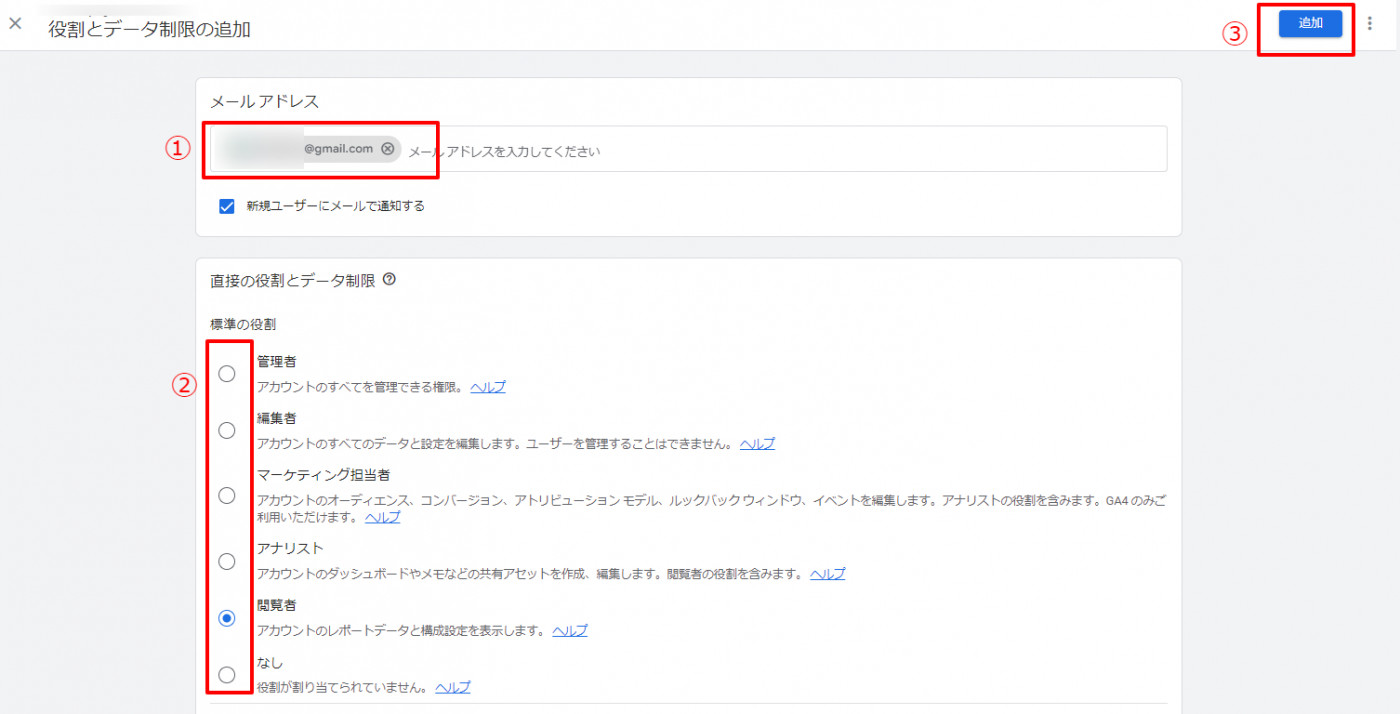This screenshot has width=1400, height=714.
Task: Click the メール アドレス section heading
Action: (x=264, y=101)
